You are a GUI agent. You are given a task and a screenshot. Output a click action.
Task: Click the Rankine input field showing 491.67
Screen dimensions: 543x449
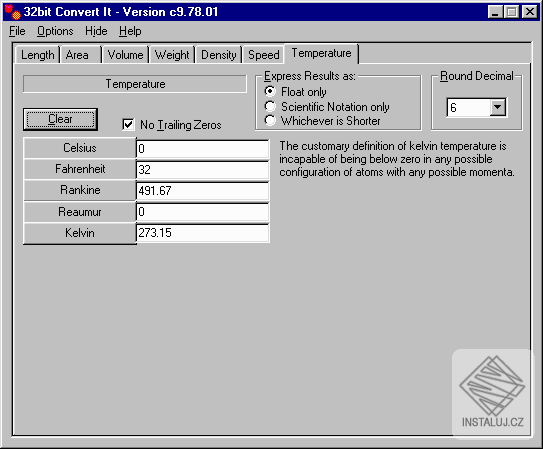[203, 191]
